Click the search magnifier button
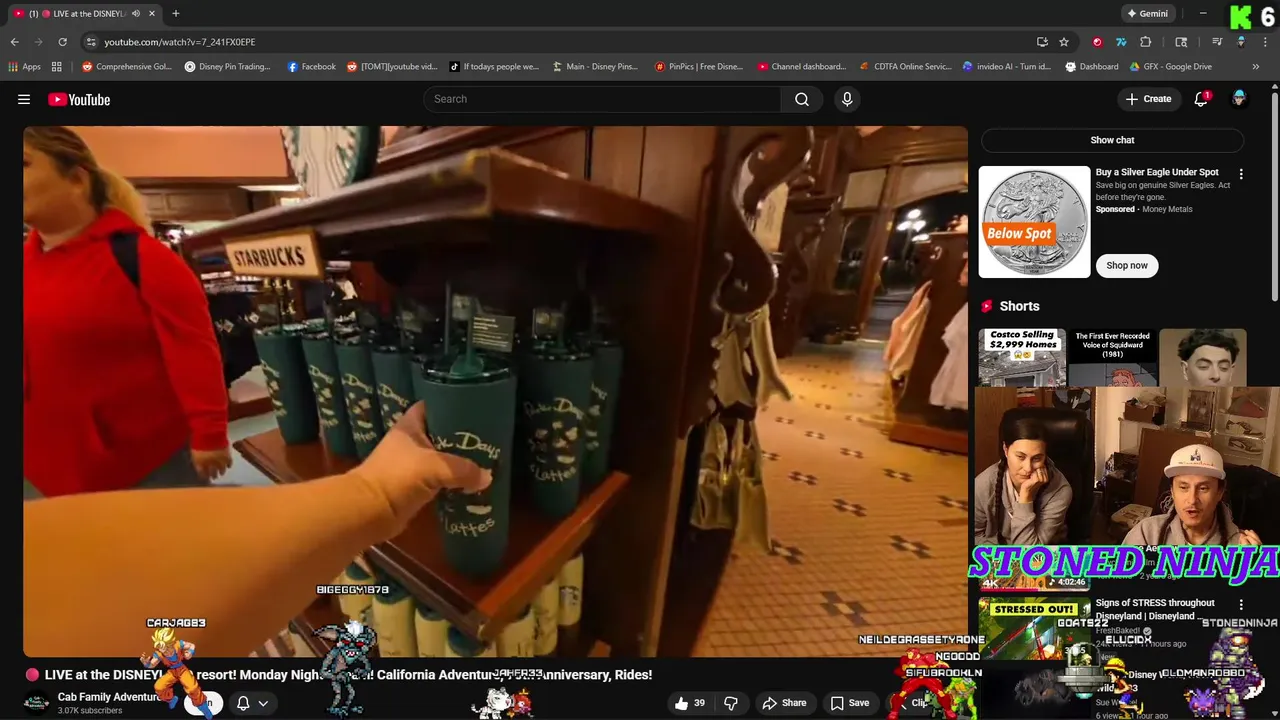 802,99
